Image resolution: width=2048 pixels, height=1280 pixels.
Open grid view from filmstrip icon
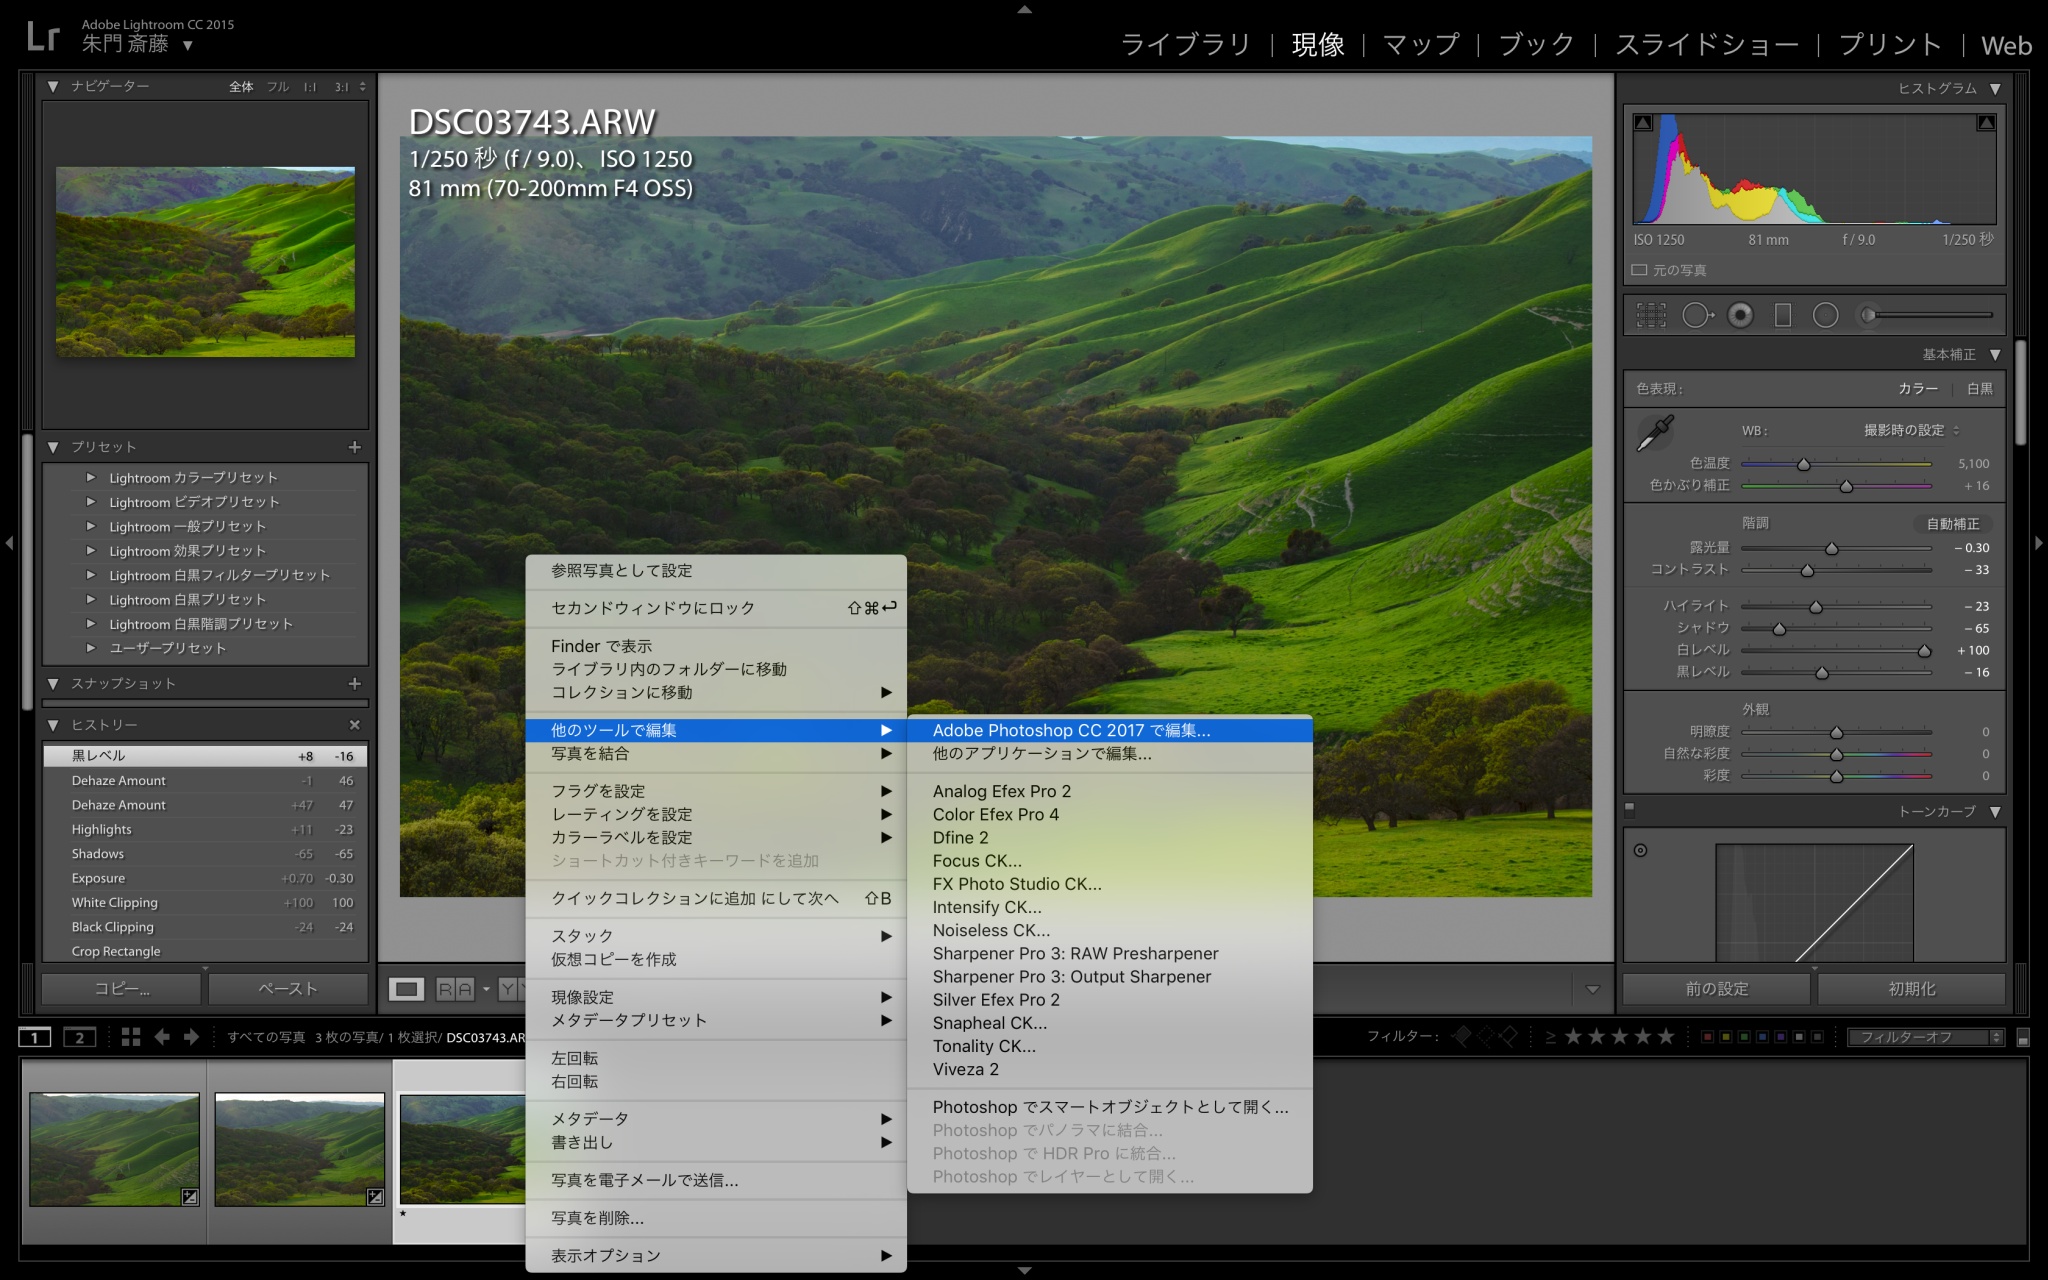coord(131,1037)
